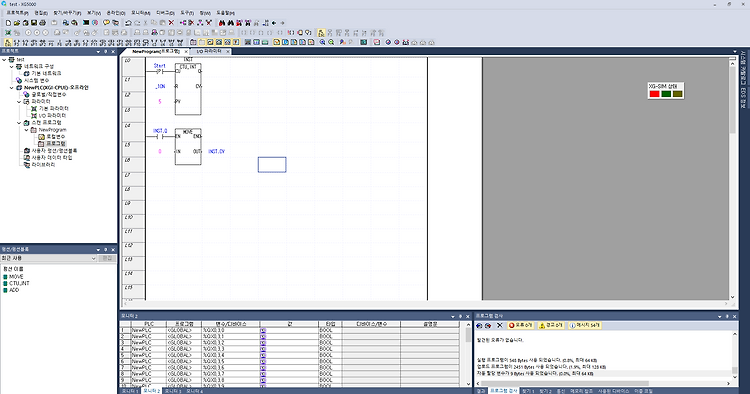Click the New Project icon in toolbar
This screenshot has width=750, height=394.
[8, 22]
